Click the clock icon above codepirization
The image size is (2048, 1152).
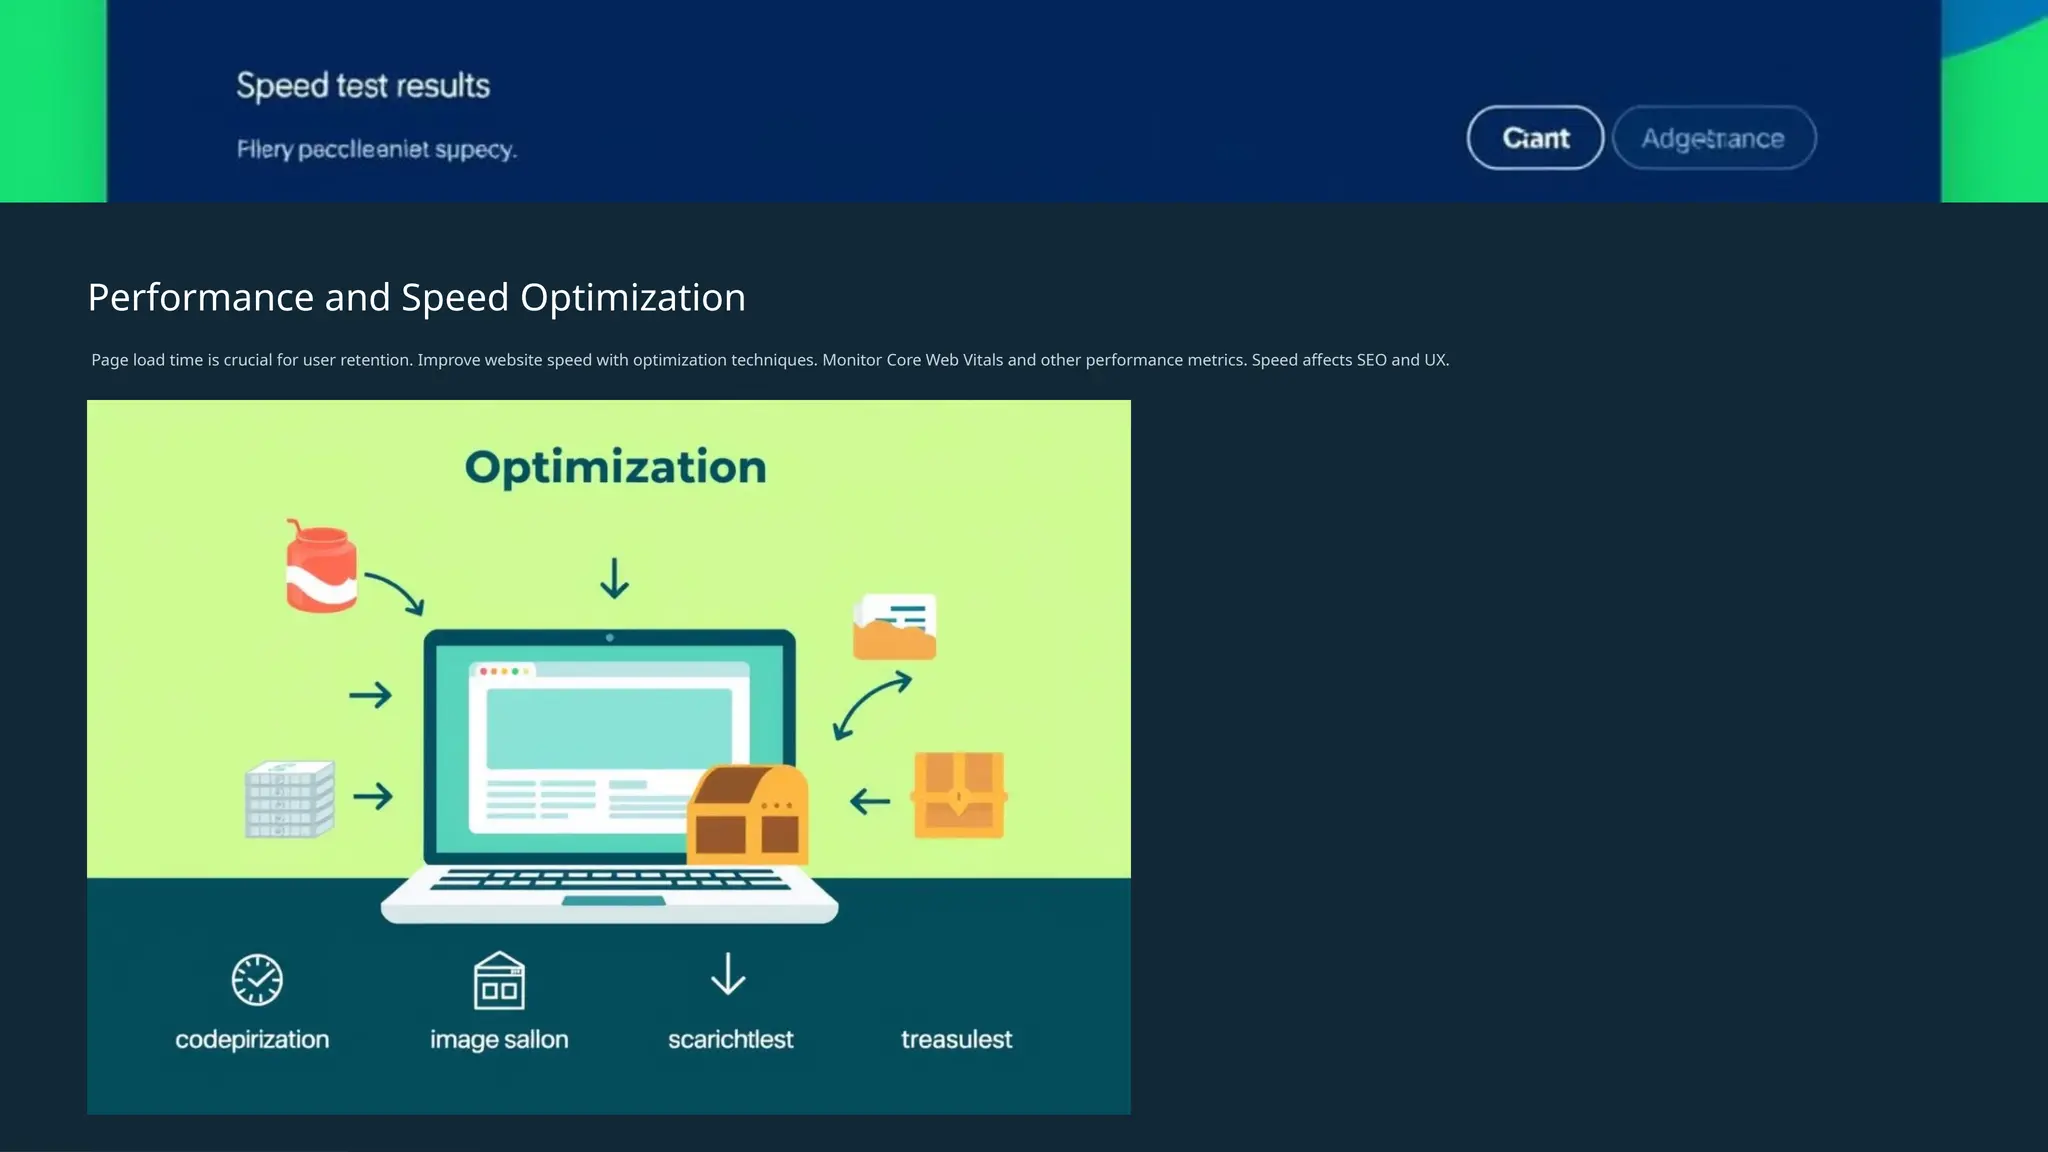257,979
